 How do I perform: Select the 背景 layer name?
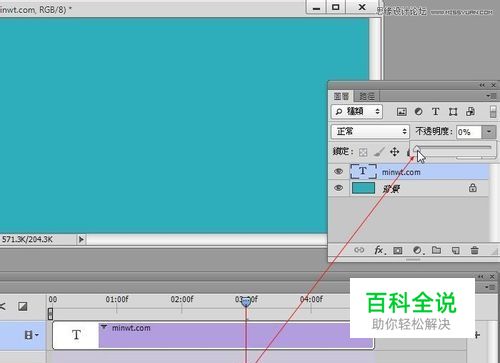point(391,189)
